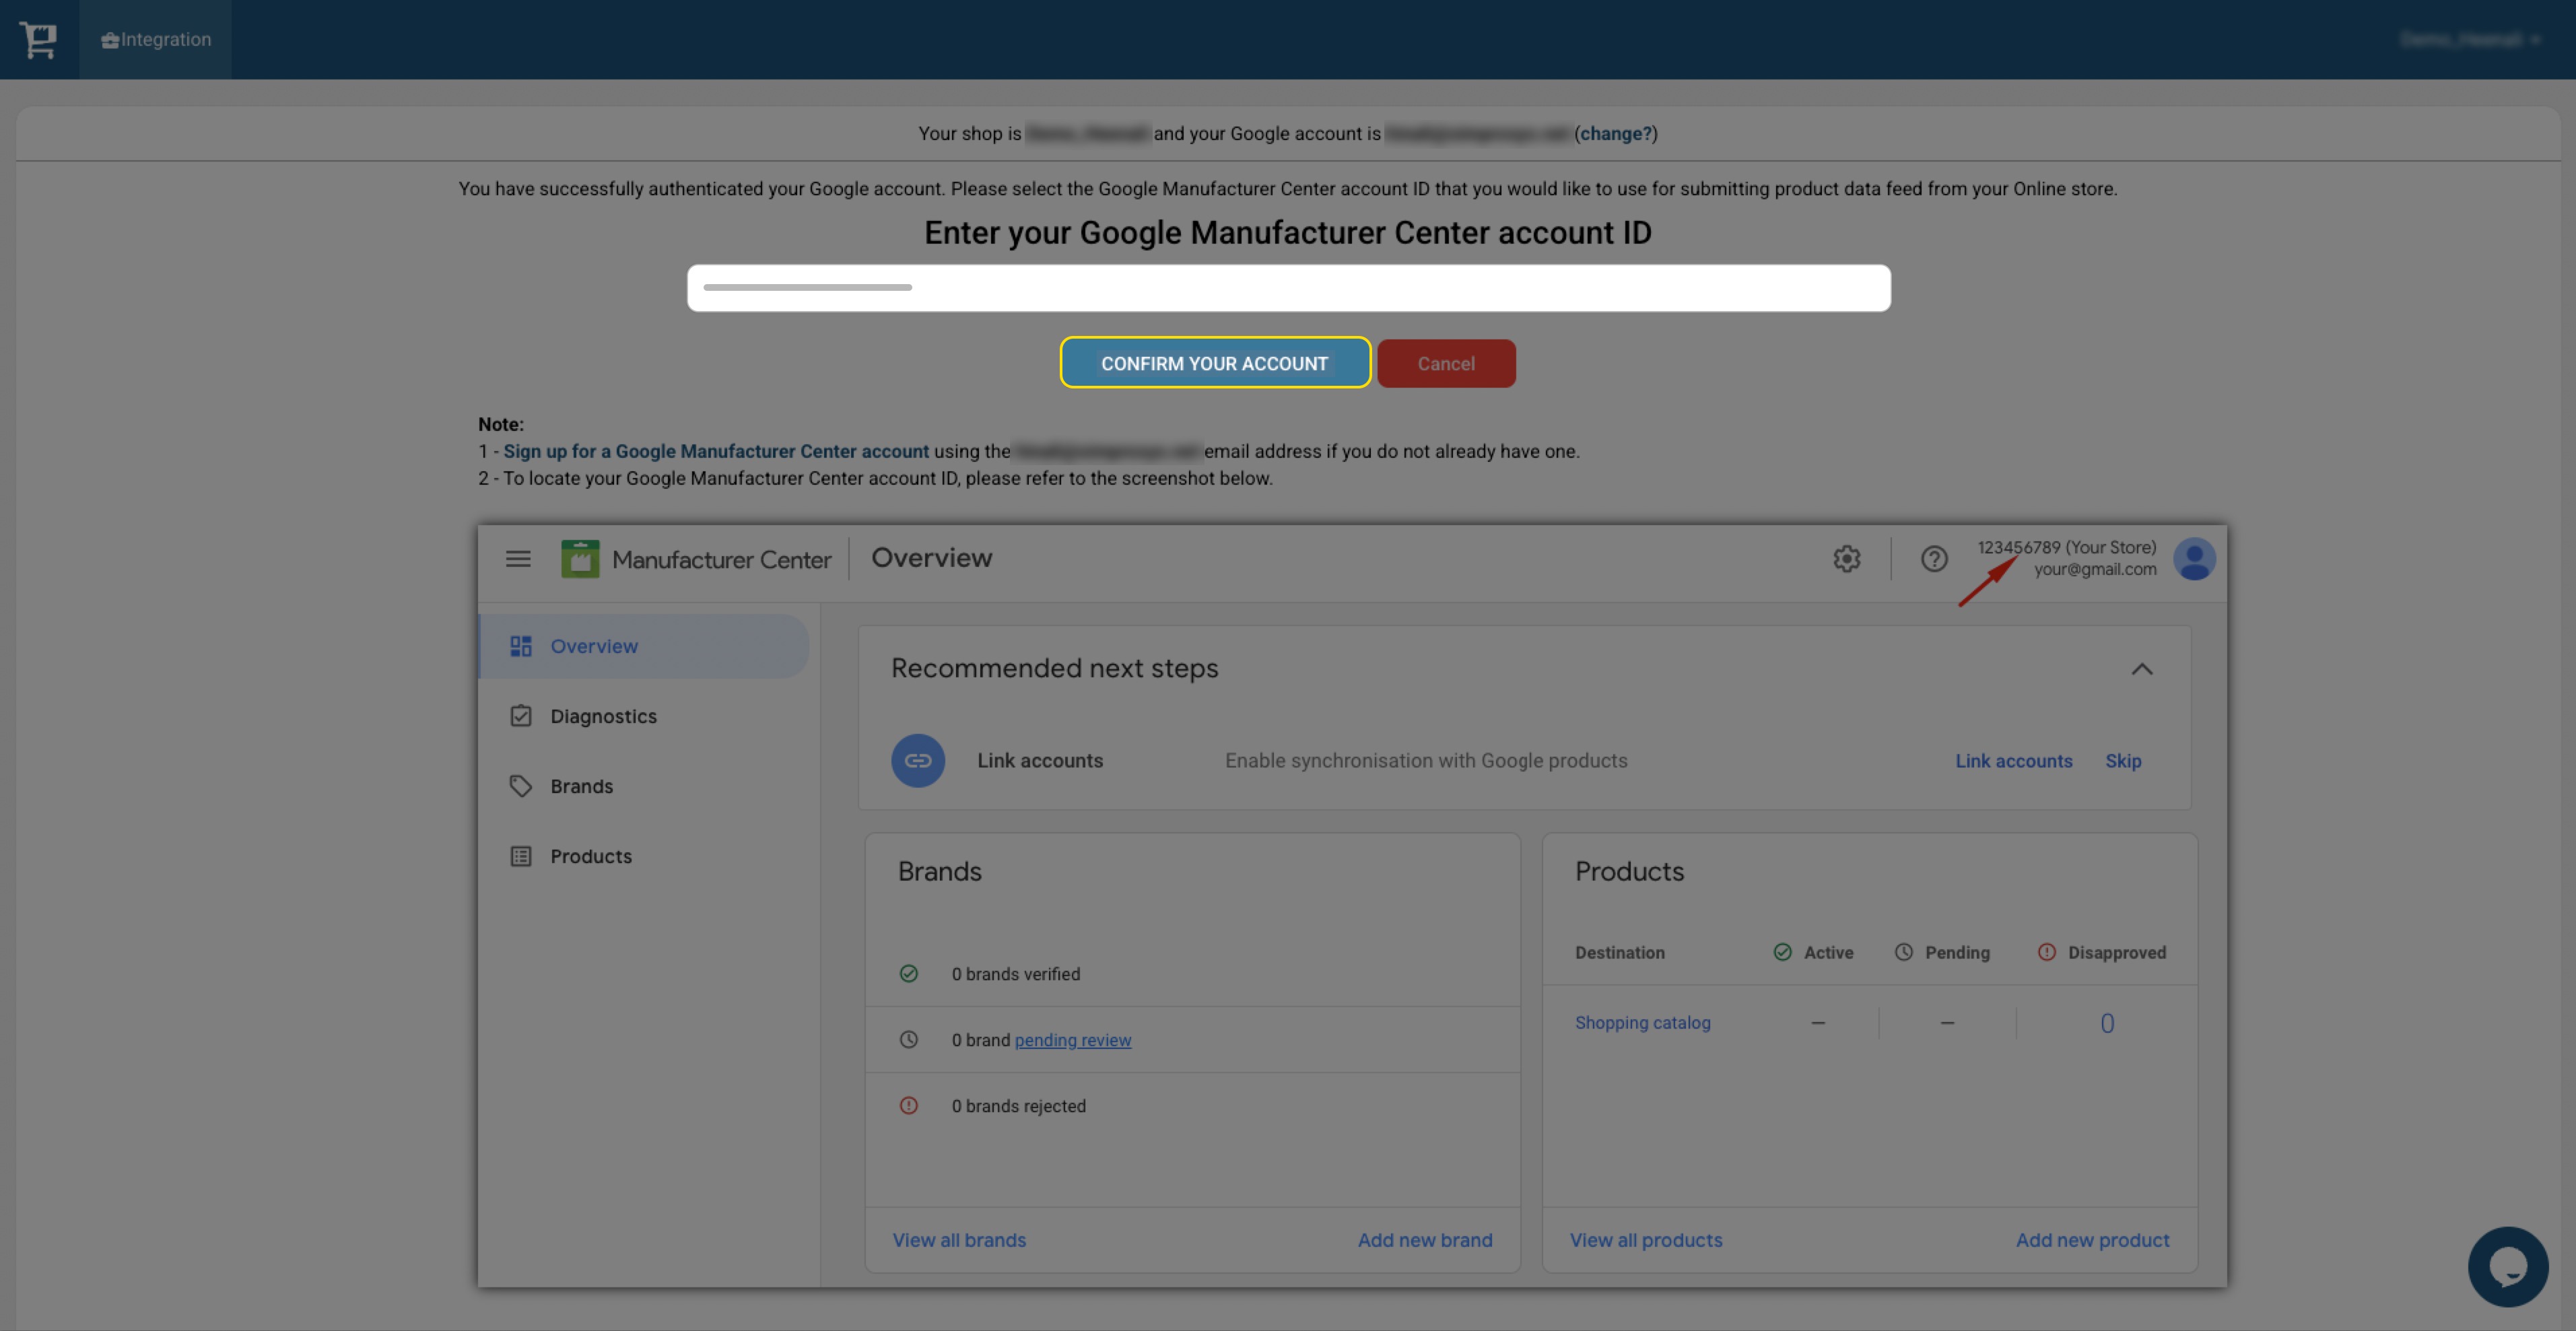Open the pending review link

(x=1073, y=1040)
